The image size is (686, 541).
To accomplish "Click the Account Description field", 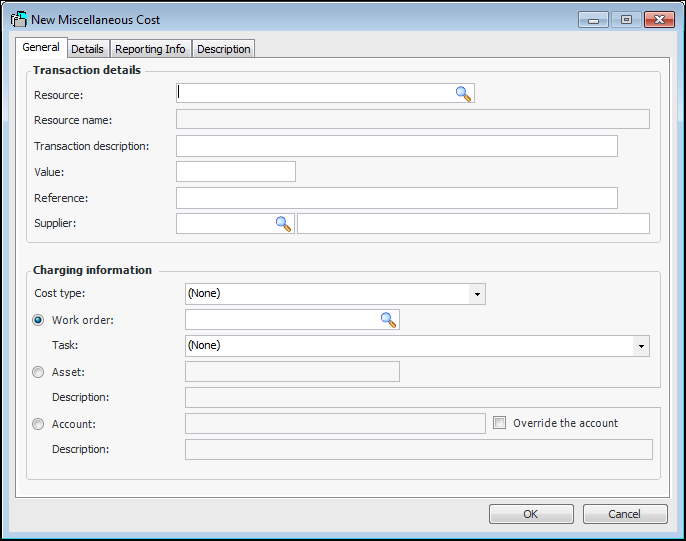I will click(419, 450).
